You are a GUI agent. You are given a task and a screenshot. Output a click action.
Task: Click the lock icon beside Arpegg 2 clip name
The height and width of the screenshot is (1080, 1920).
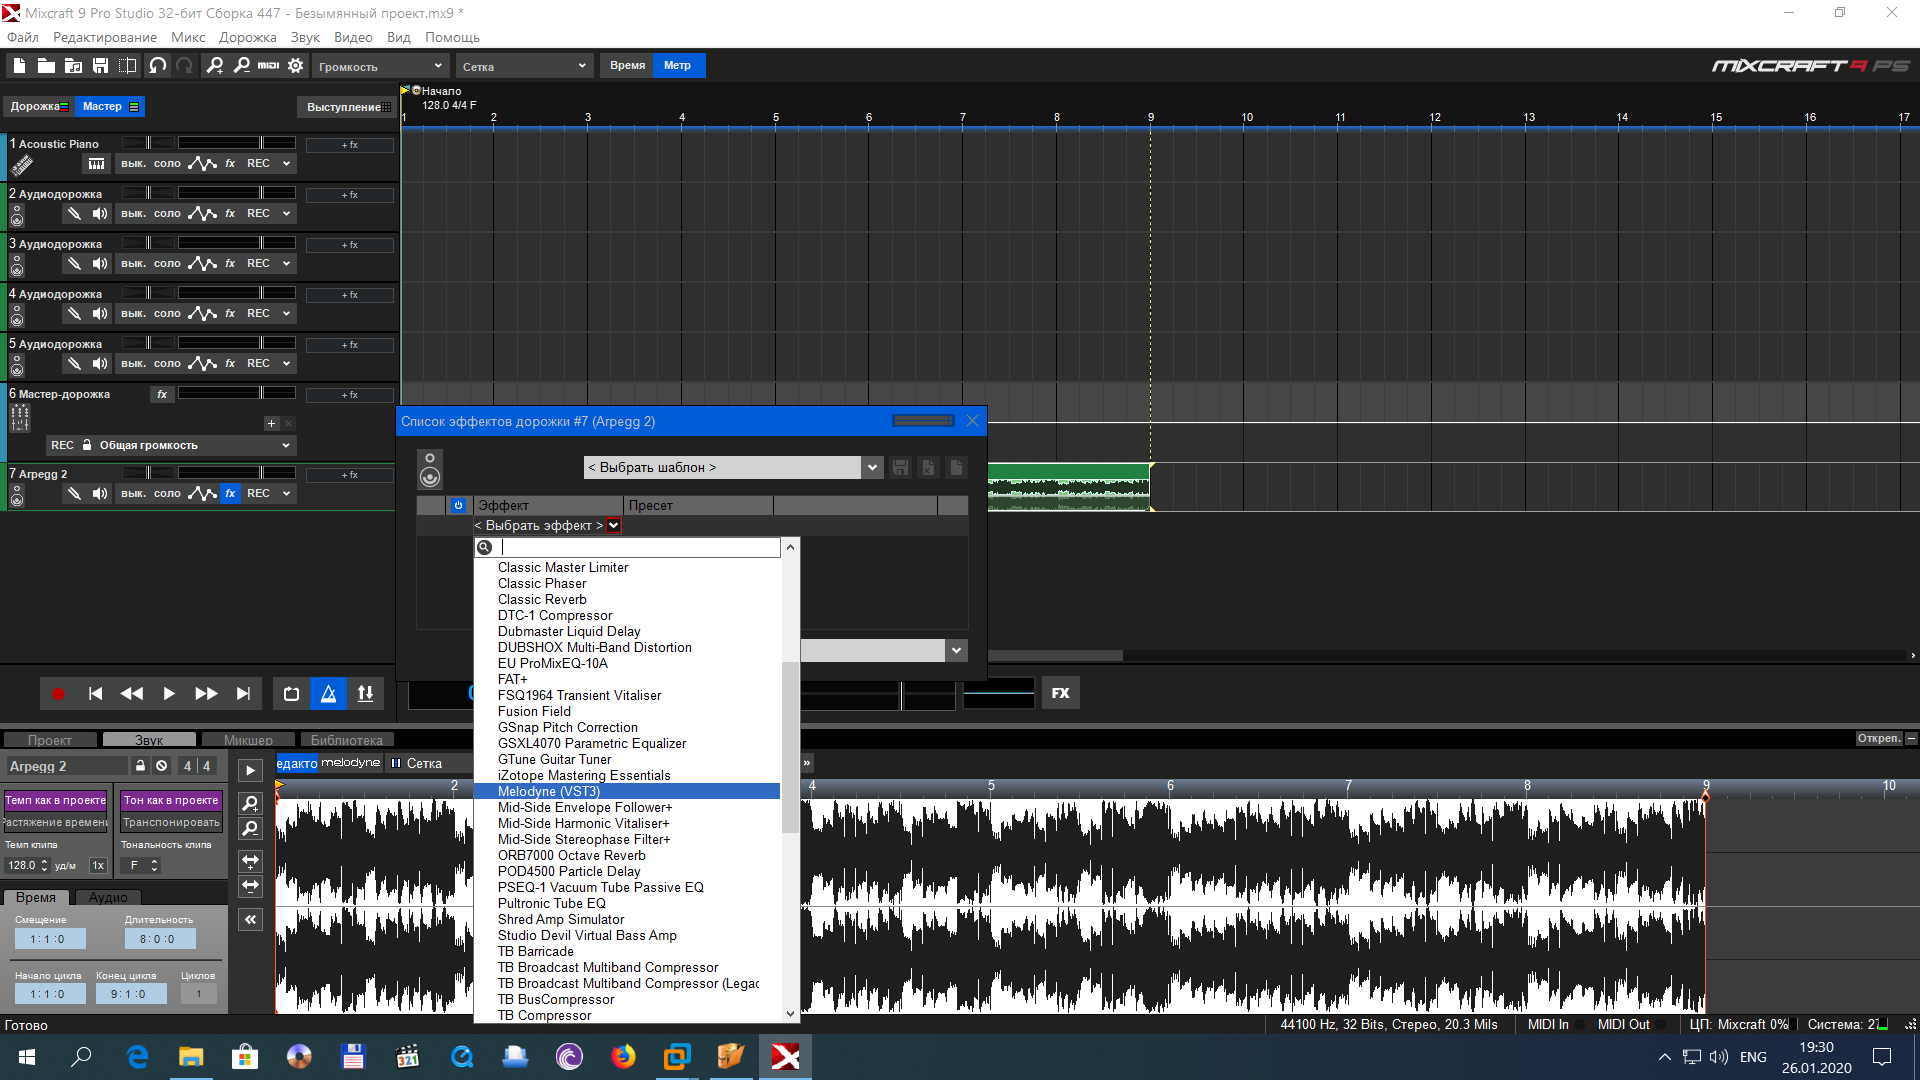pyautogui.click(x=140, y=766)
